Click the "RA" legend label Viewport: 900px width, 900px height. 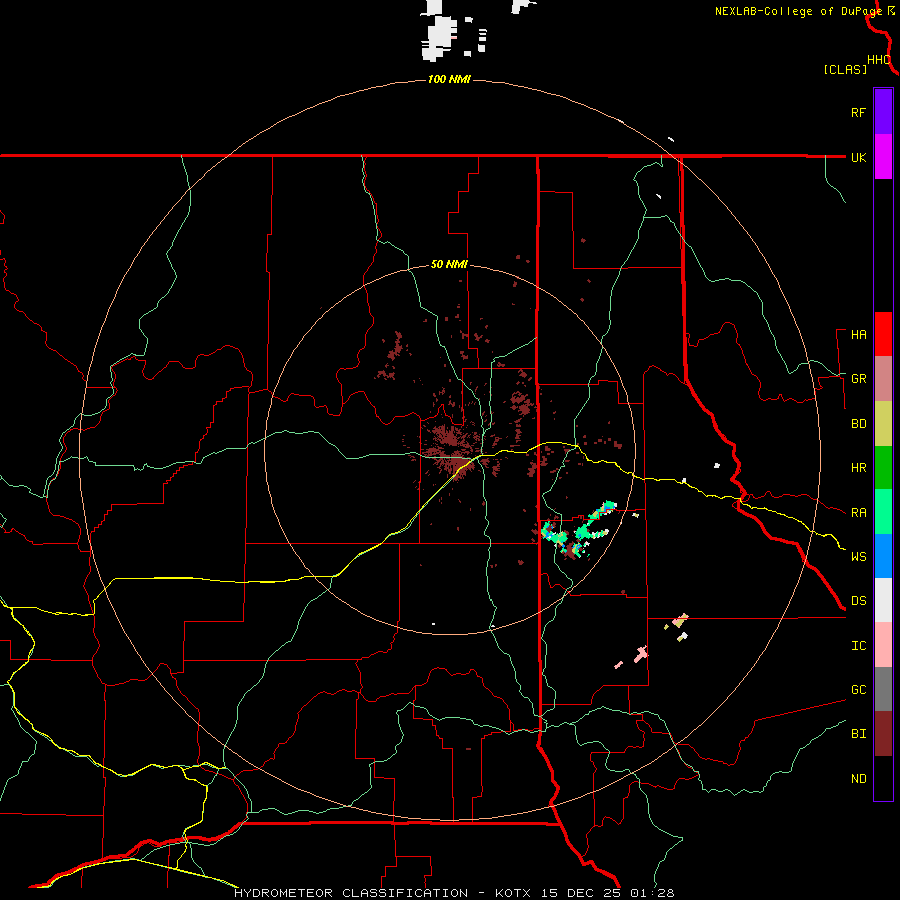858,513
